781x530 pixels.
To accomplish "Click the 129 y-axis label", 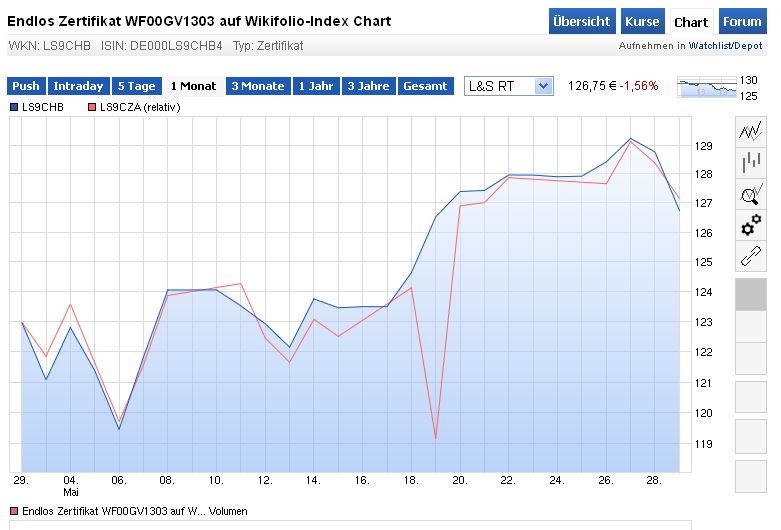I will click(703, 146).
